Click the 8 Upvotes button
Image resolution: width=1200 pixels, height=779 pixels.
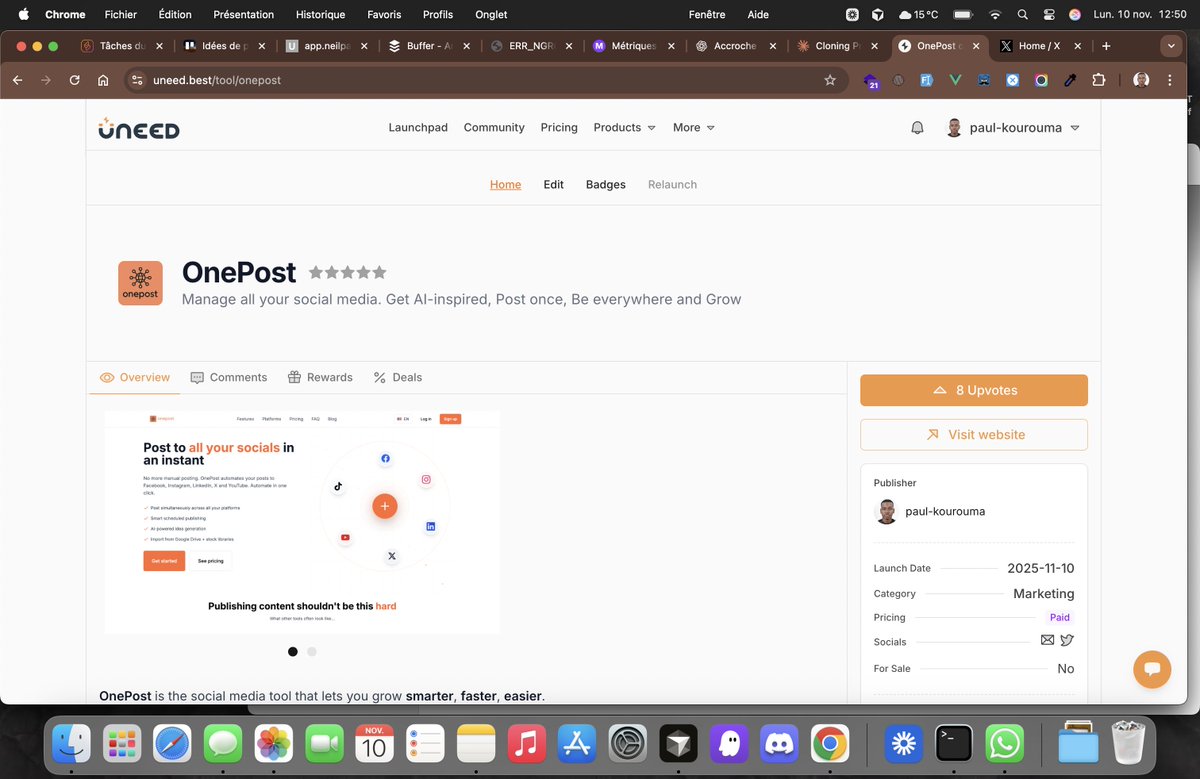coord(974,390)
